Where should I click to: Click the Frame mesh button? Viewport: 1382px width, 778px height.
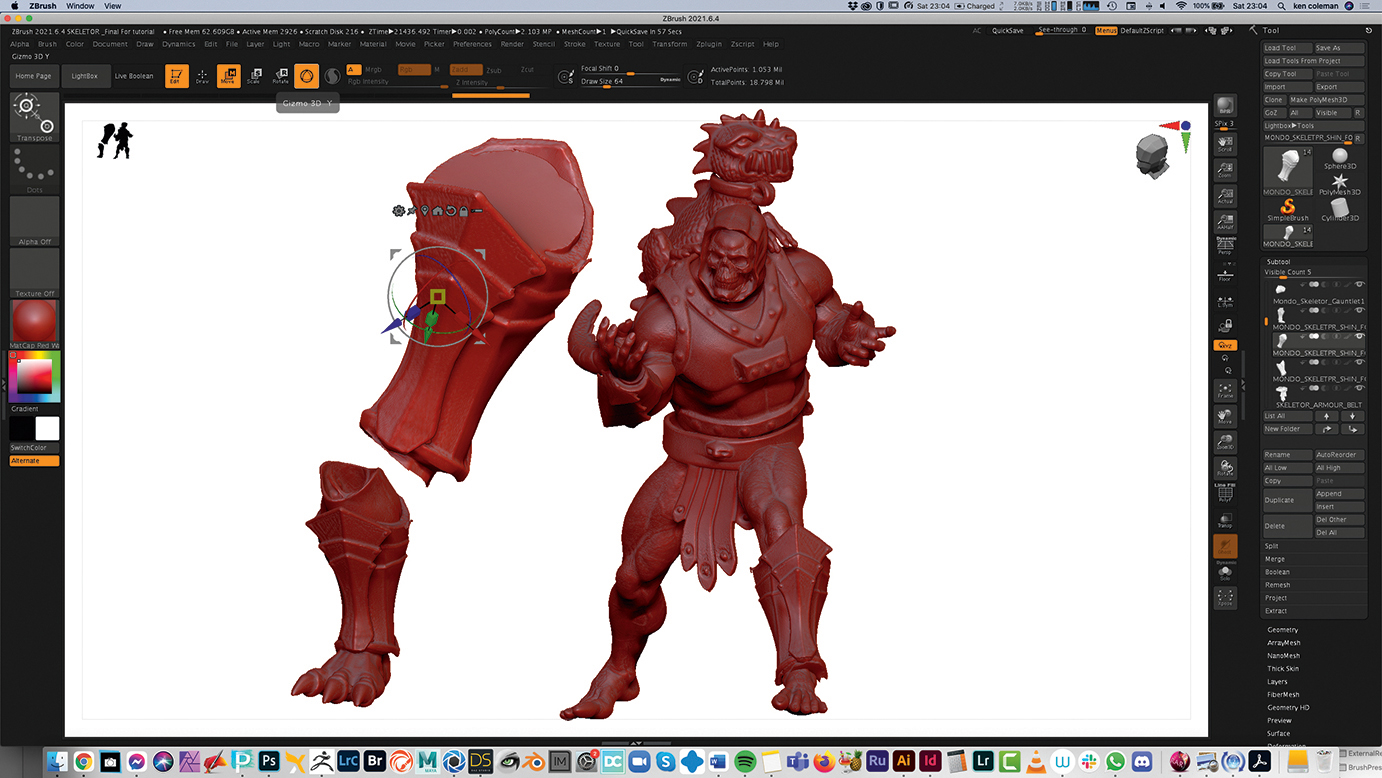coord(1225,391)
